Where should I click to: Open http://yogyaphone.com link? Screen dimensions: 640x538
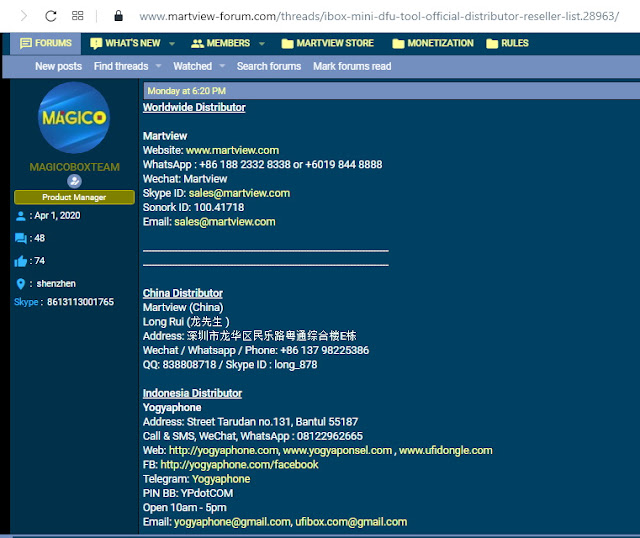click(224, 450)
